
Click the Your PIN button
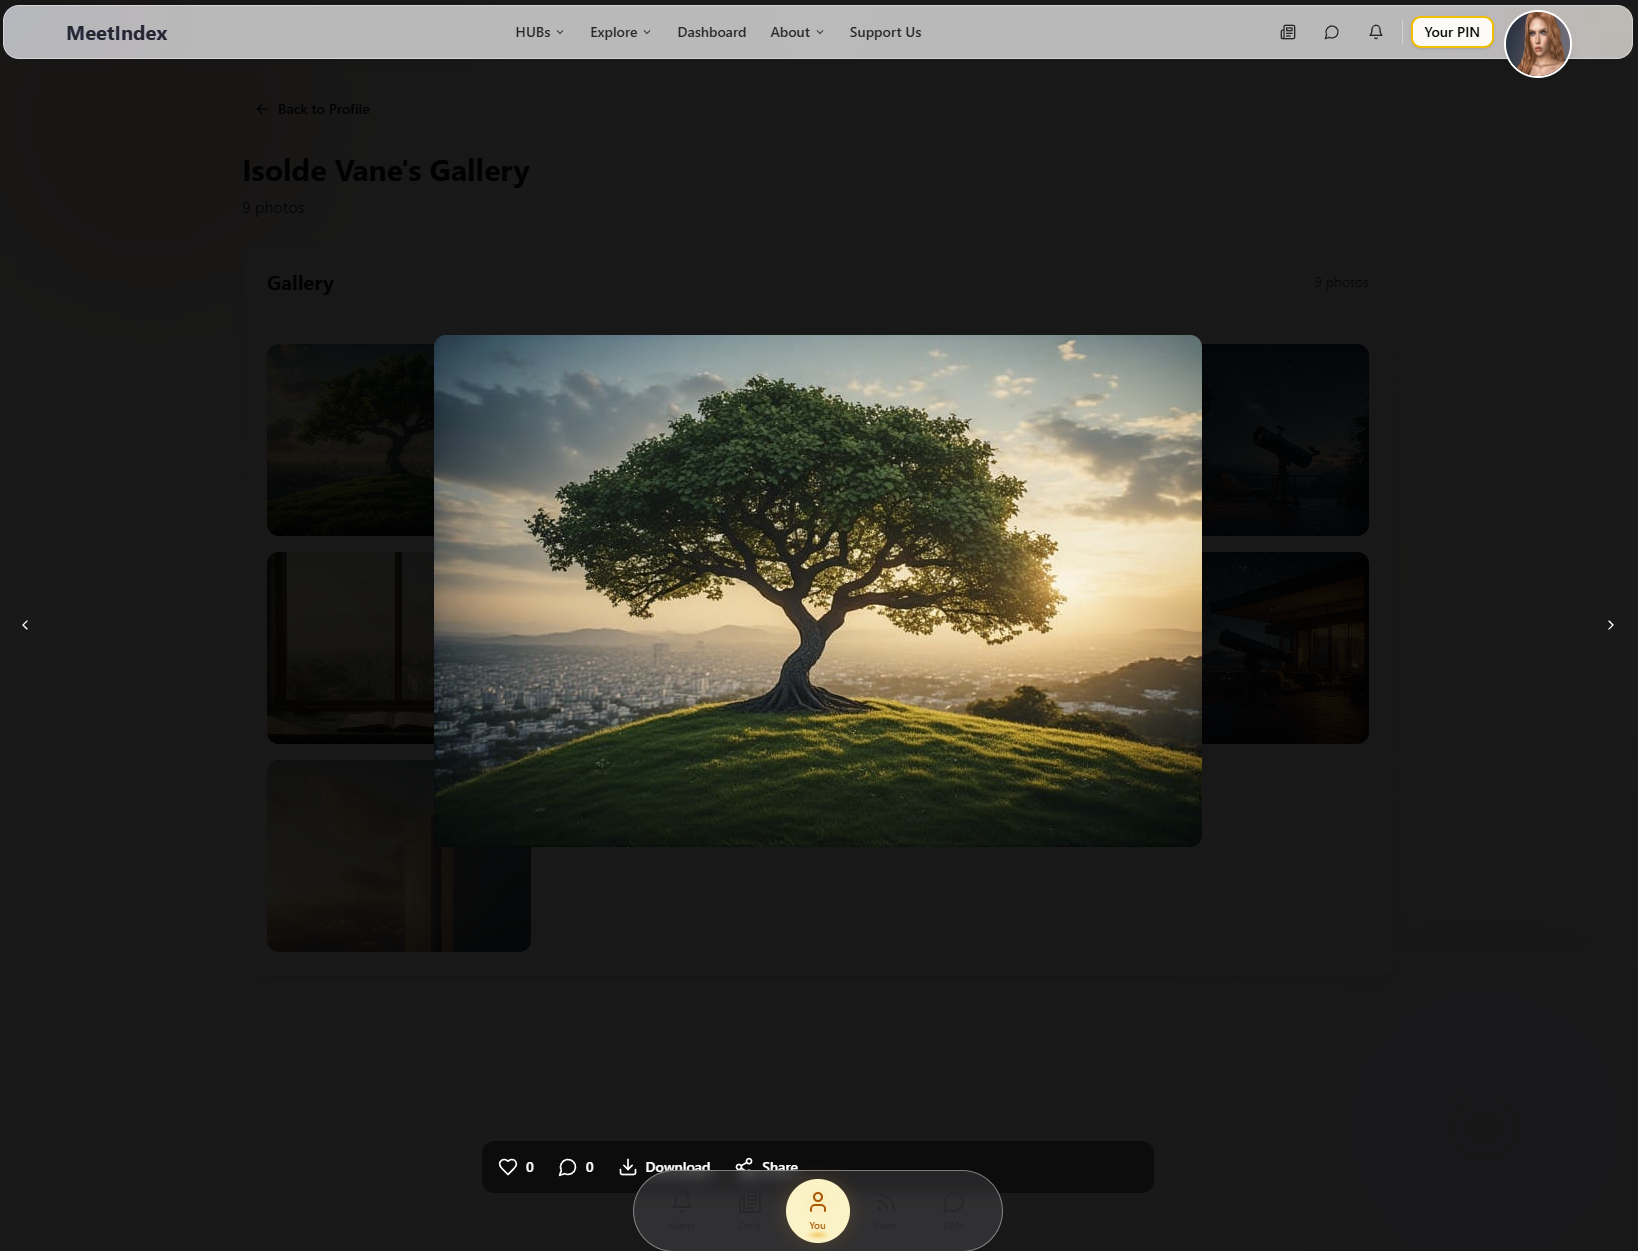[x=1452, y=32]
